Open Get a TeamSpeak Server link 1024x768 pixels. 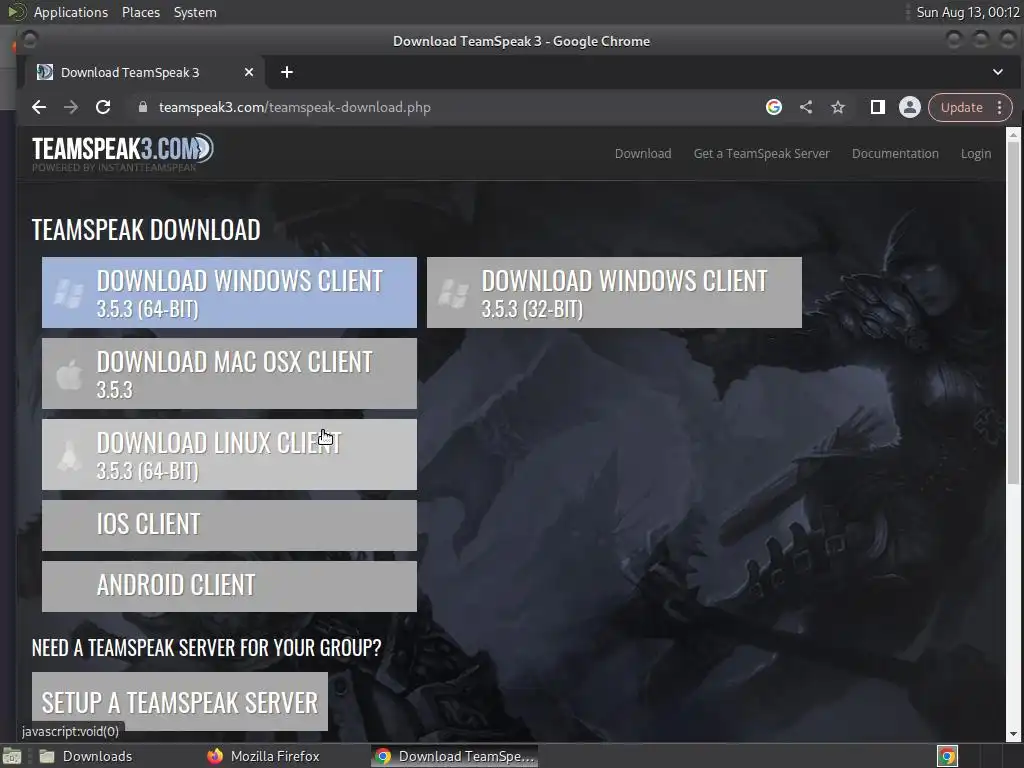pyautogui.click(x=761, y=153)
